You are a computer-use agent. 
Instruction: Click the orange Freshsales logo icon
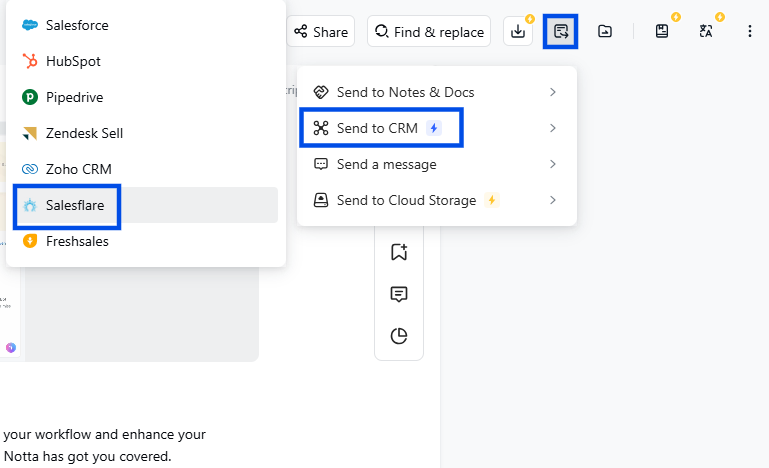click(x=30, y=241)
